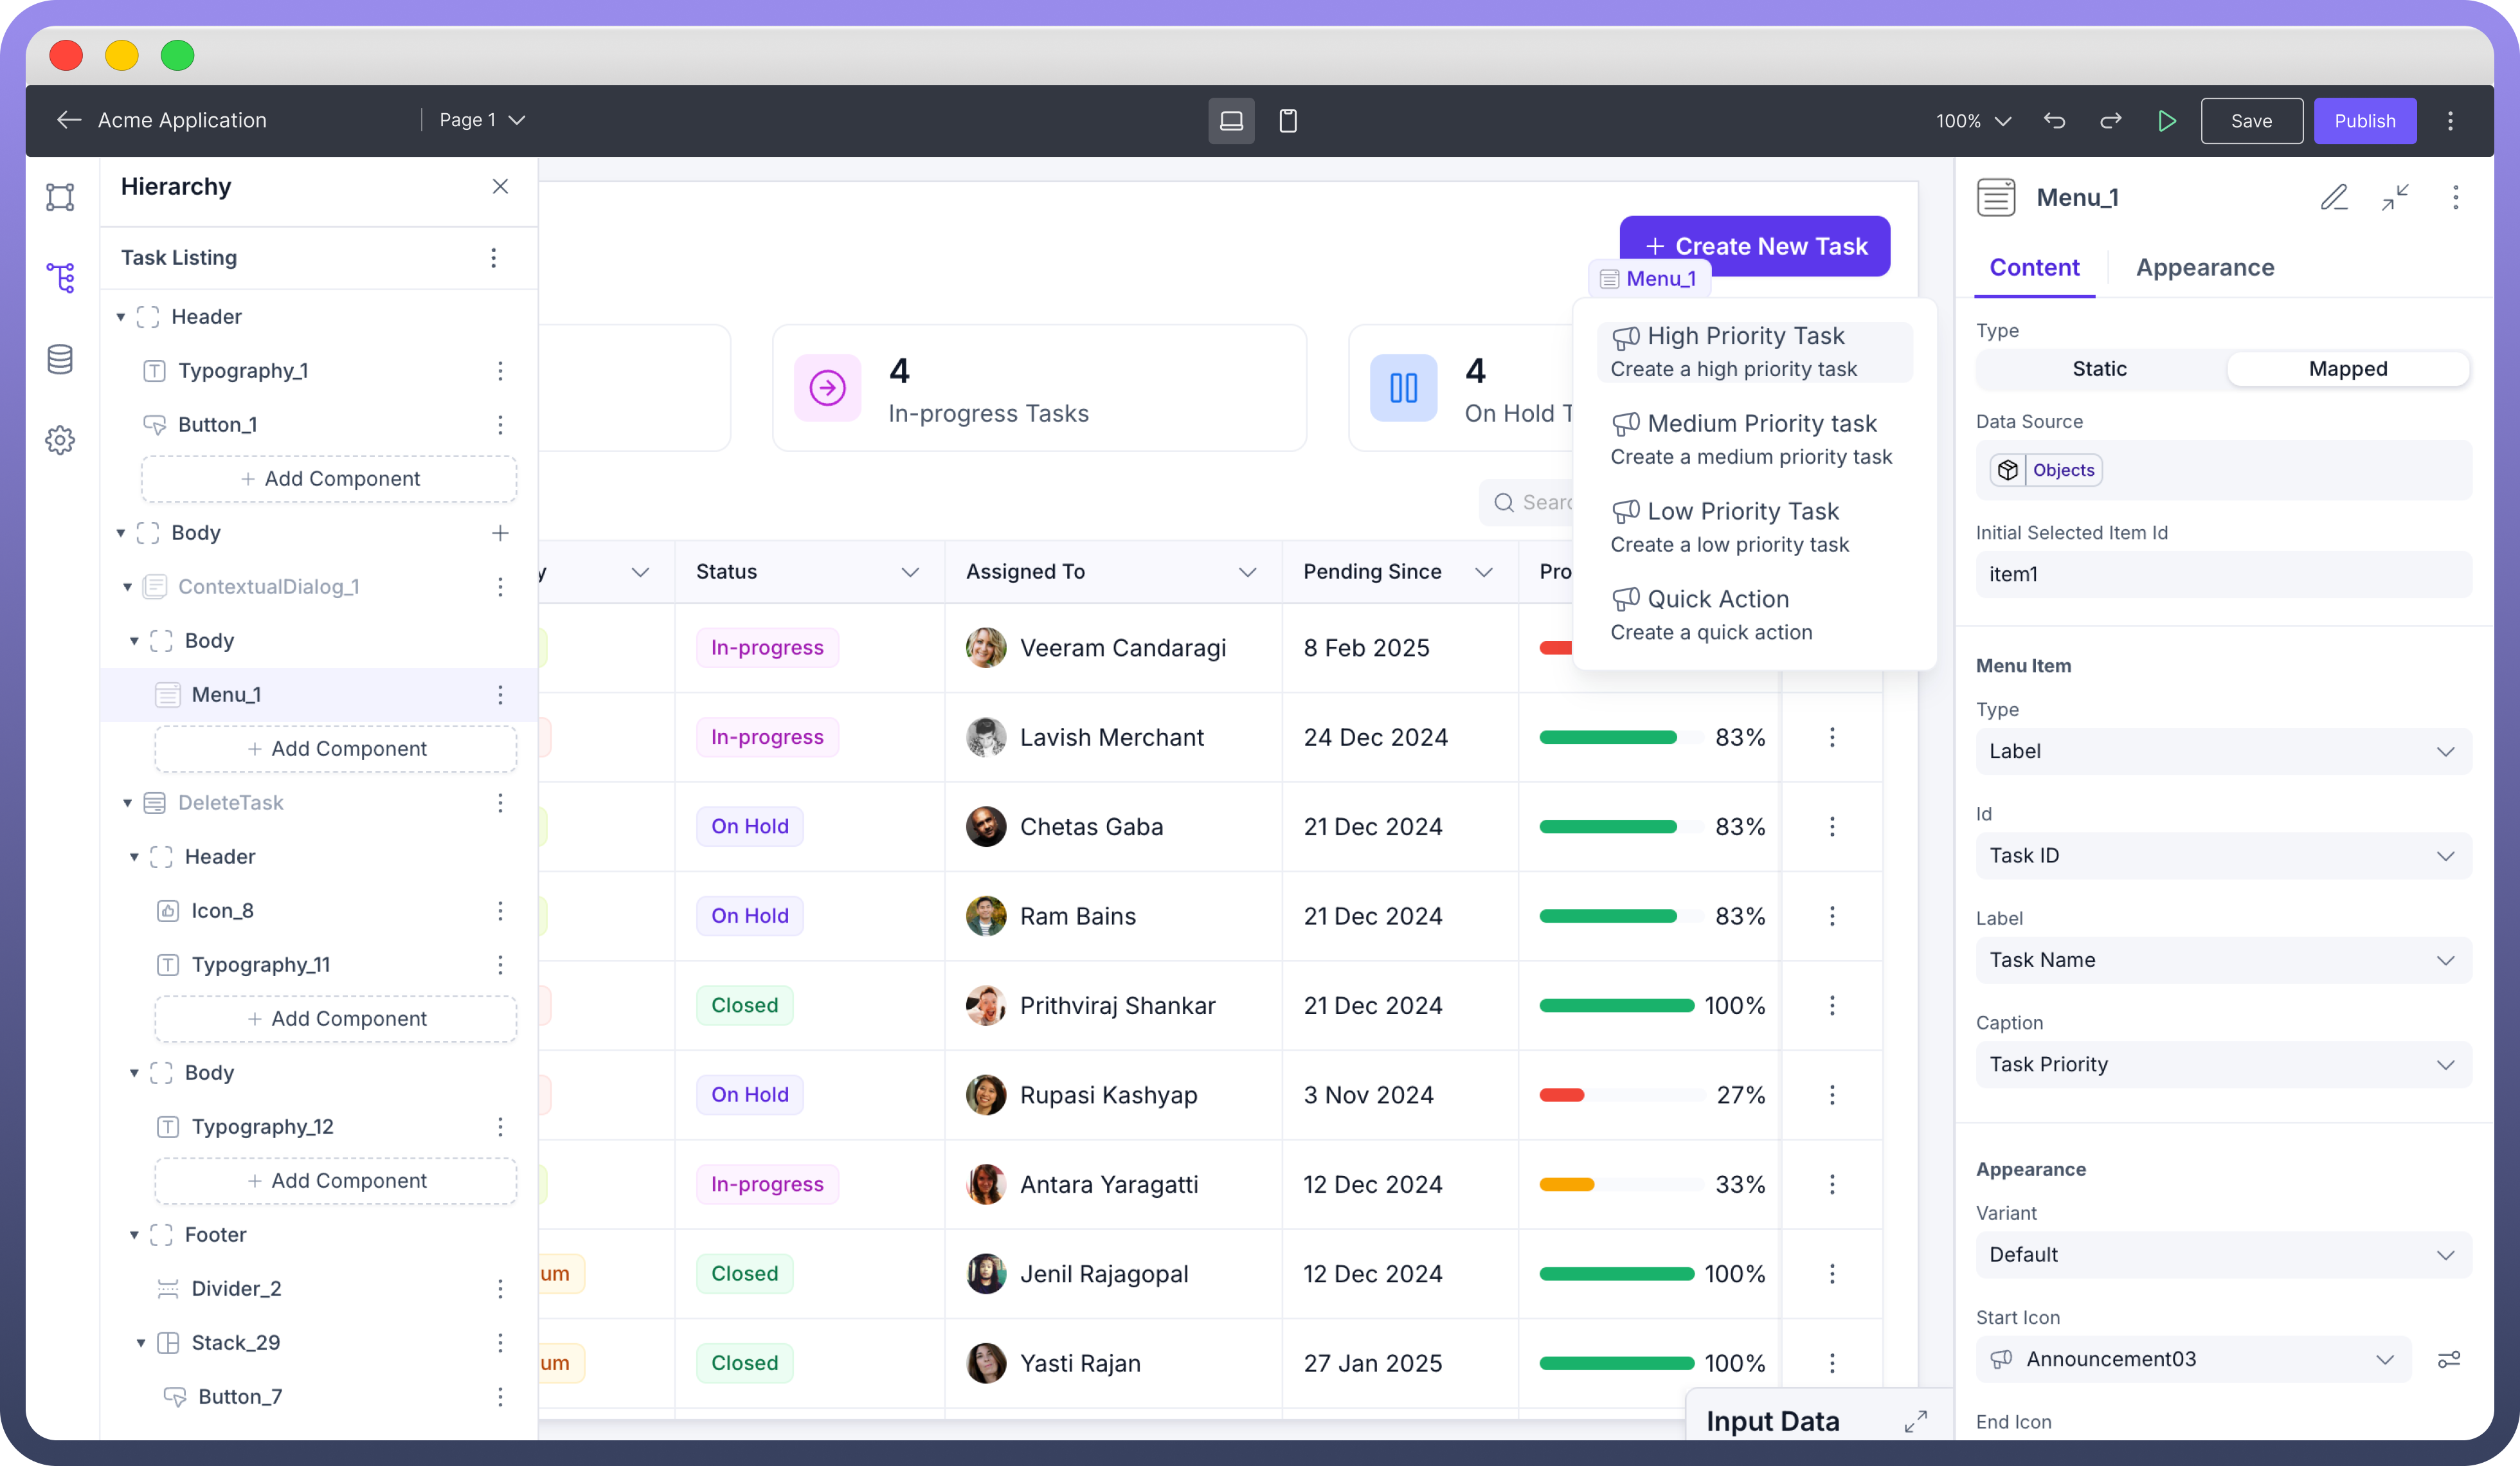2520x1466 pixels.
Task: Collapse the Menu_1 properties panel
Action: tap(2395, 197)
